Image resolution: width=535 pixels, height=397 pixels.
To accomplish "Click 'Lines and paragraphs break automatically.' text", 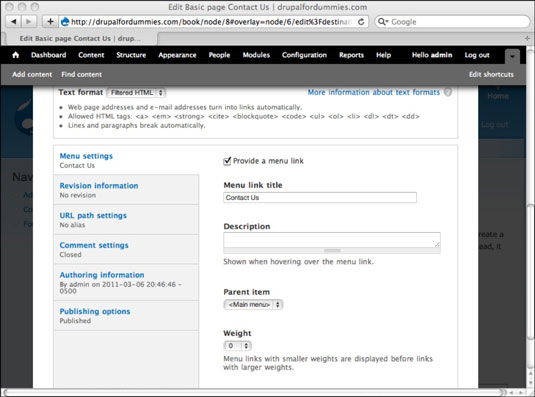I will [136, 126].
